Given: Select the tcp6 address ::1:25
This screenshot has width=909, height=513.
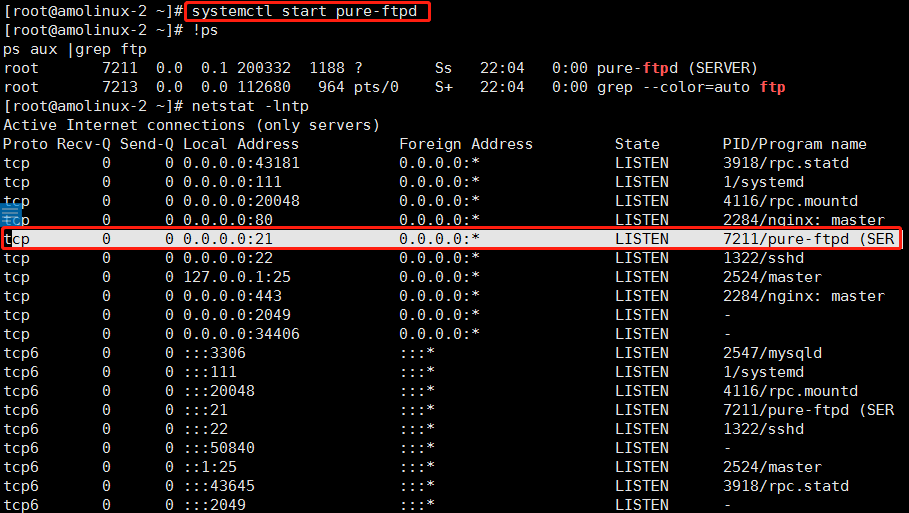Looking at the screenshot, I should [210, 468].
